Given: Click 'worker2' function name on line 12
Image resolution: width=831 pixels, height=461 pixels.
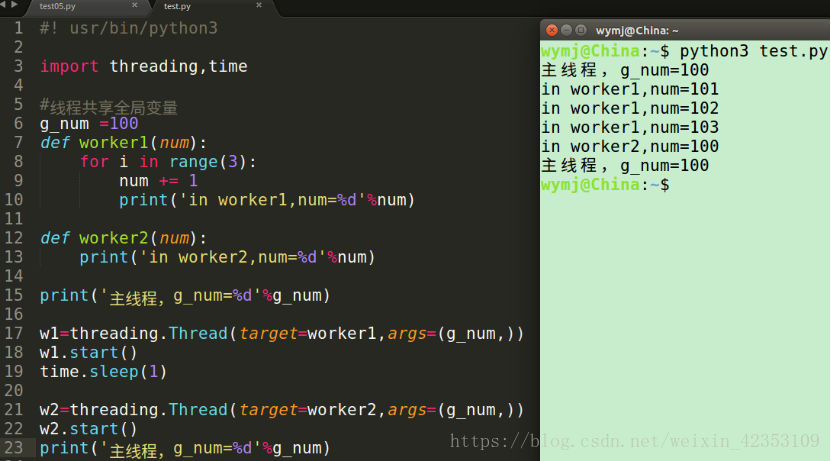Looking at the screenshot, I should coord(114,238).
